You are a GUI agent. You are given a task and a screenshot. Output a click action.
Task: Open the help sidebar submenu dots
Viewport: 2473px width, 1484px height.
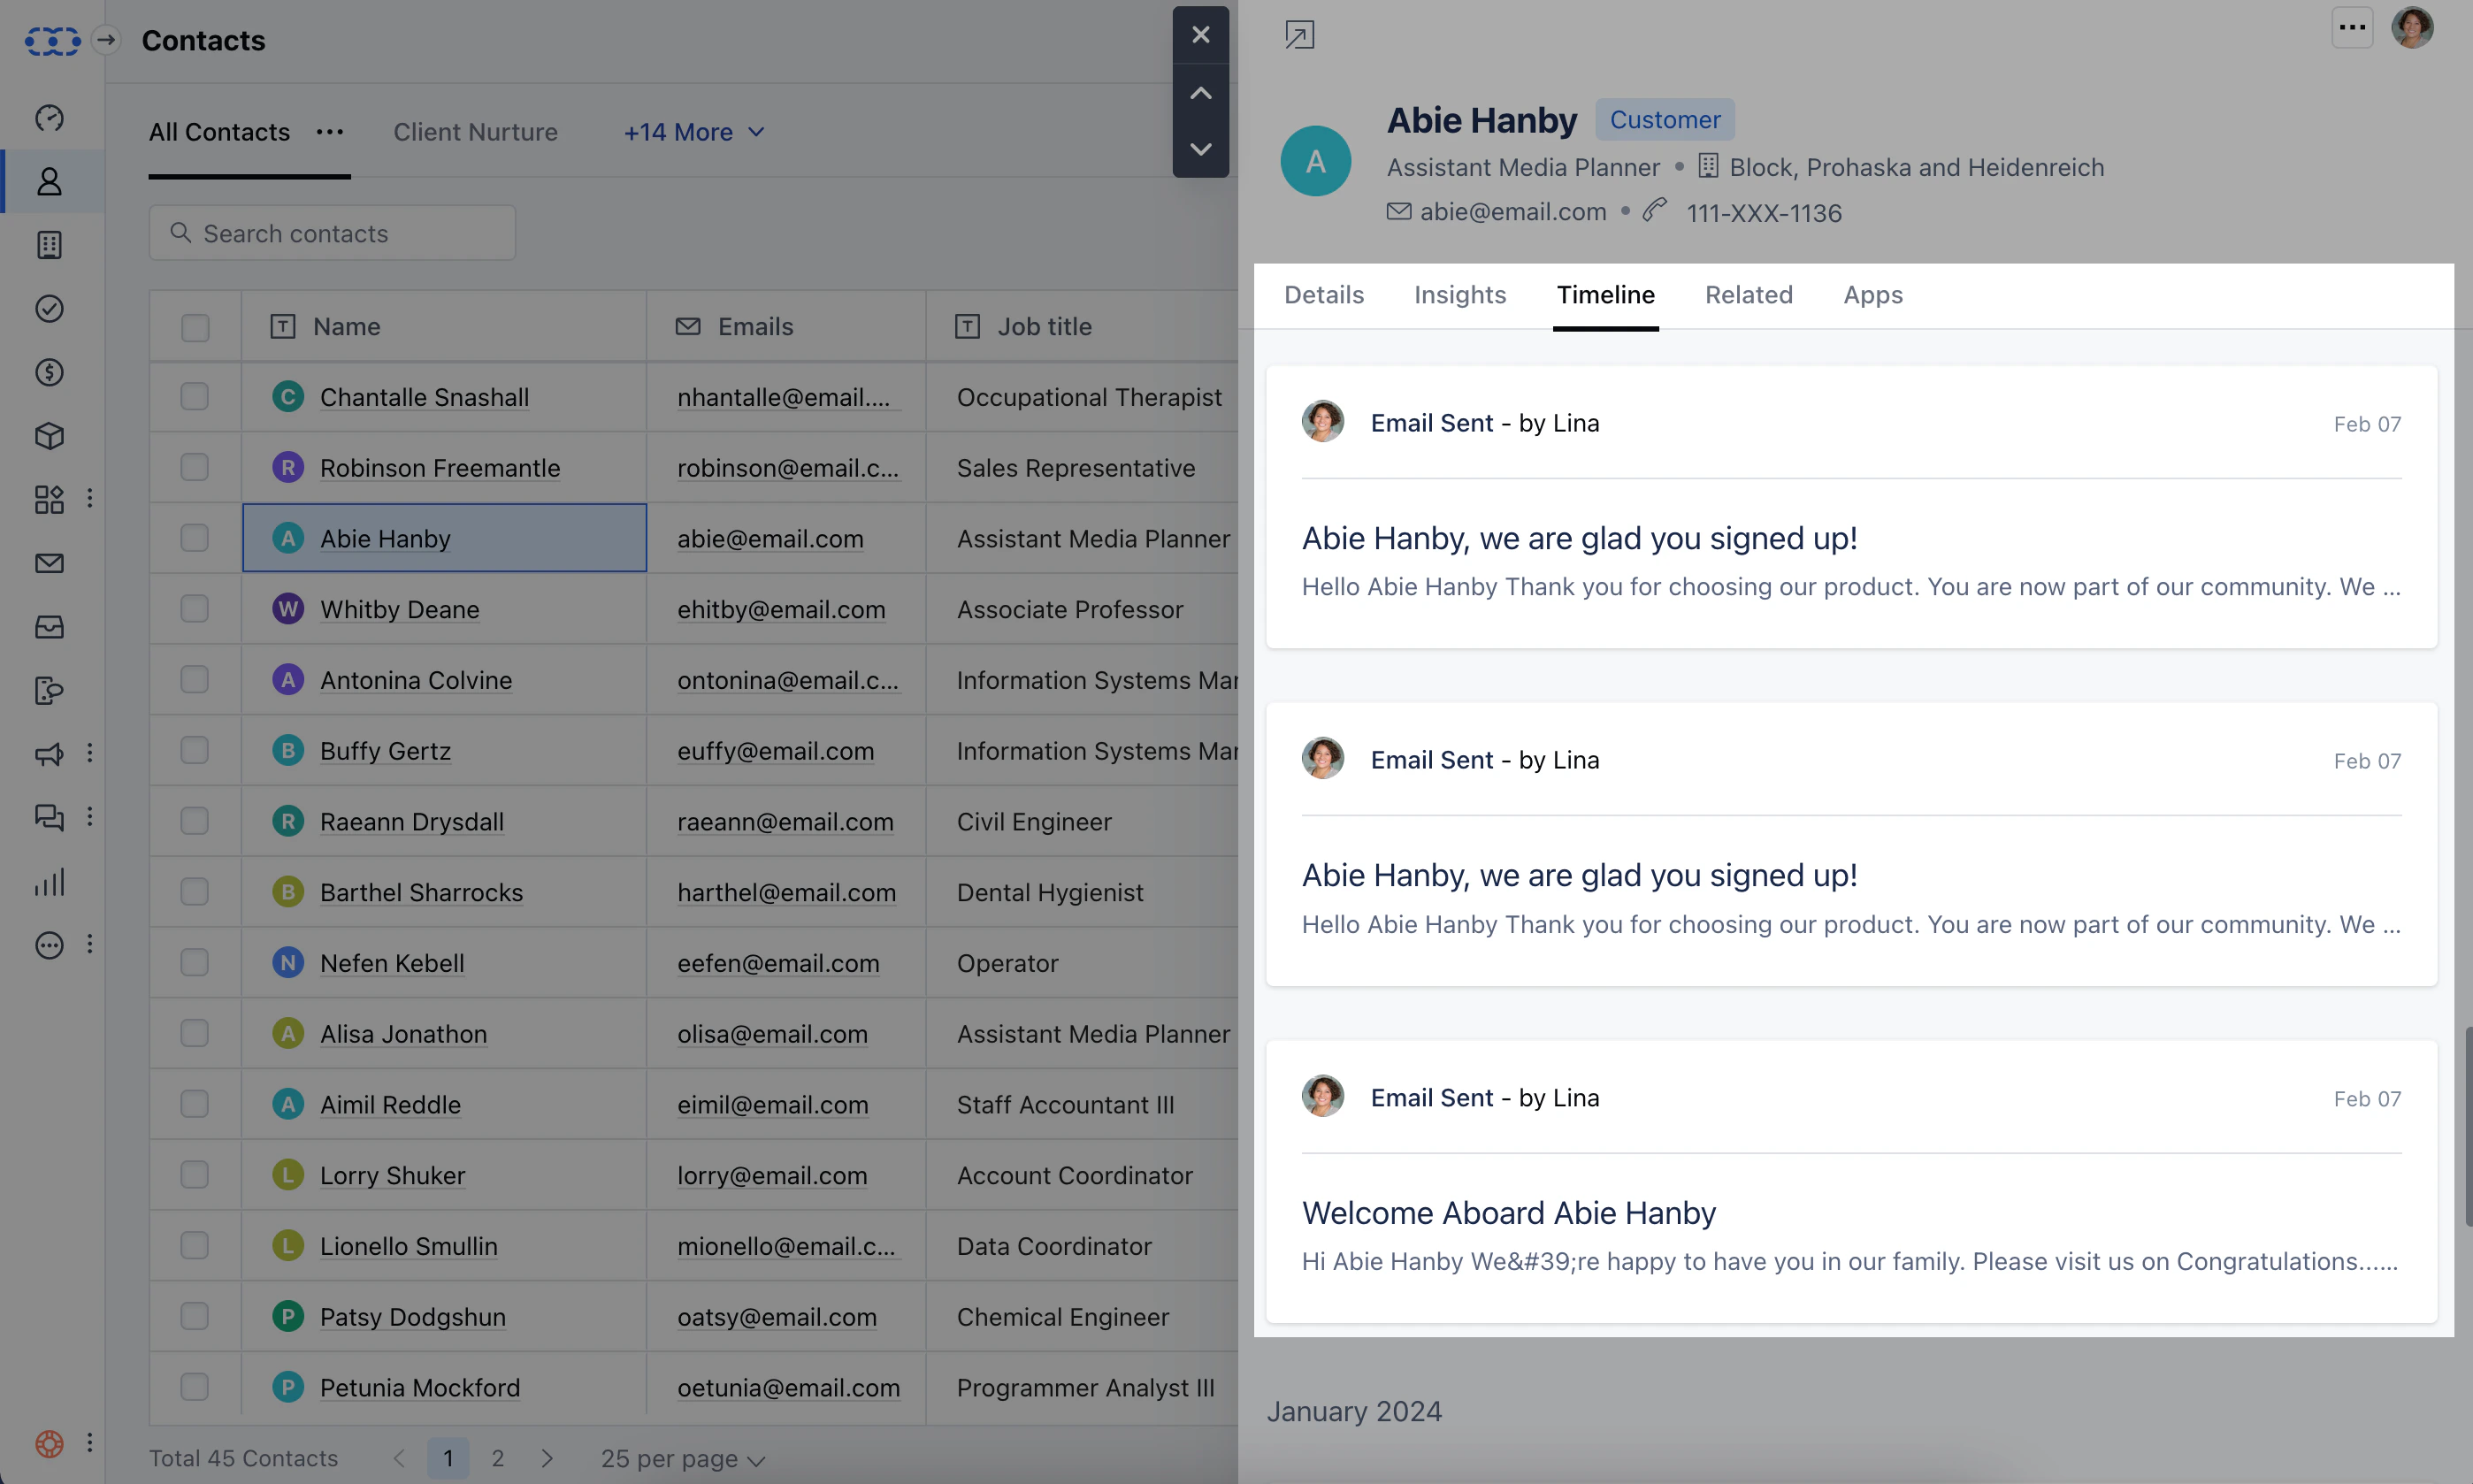[x=90, y=1442]
